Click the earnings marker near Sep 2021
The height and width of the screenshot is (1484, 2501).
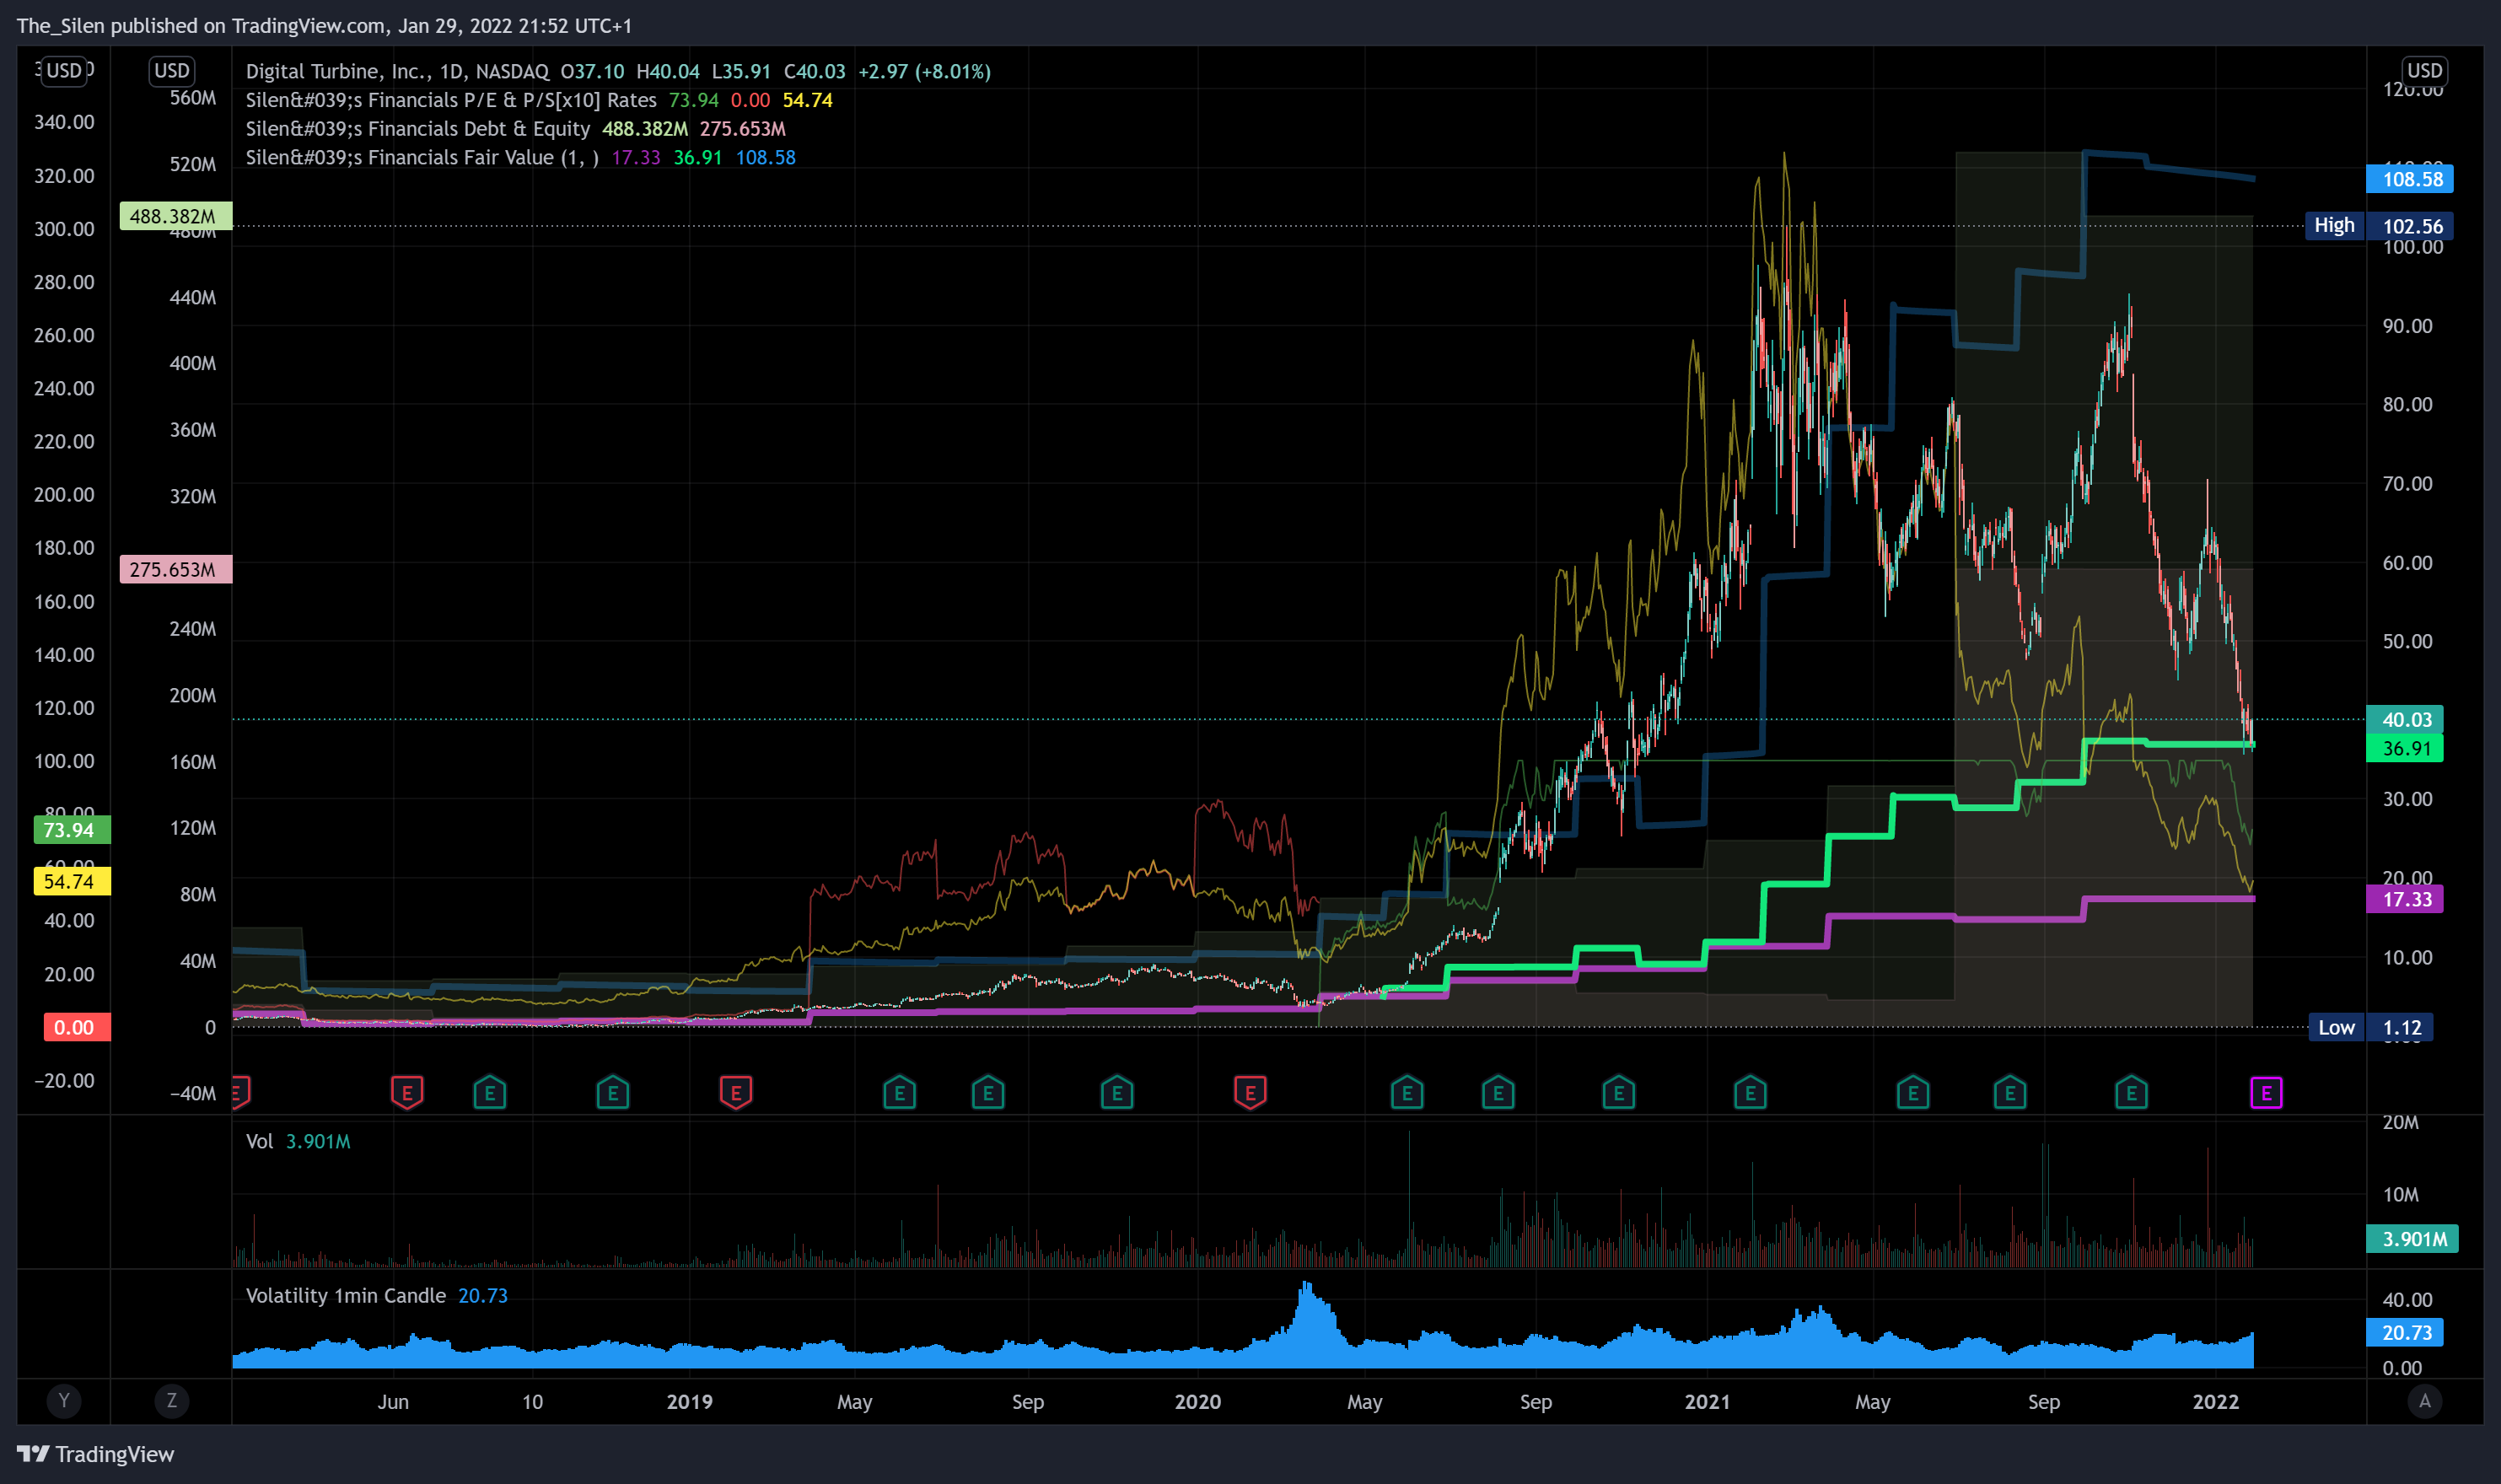point(2010,1092)
